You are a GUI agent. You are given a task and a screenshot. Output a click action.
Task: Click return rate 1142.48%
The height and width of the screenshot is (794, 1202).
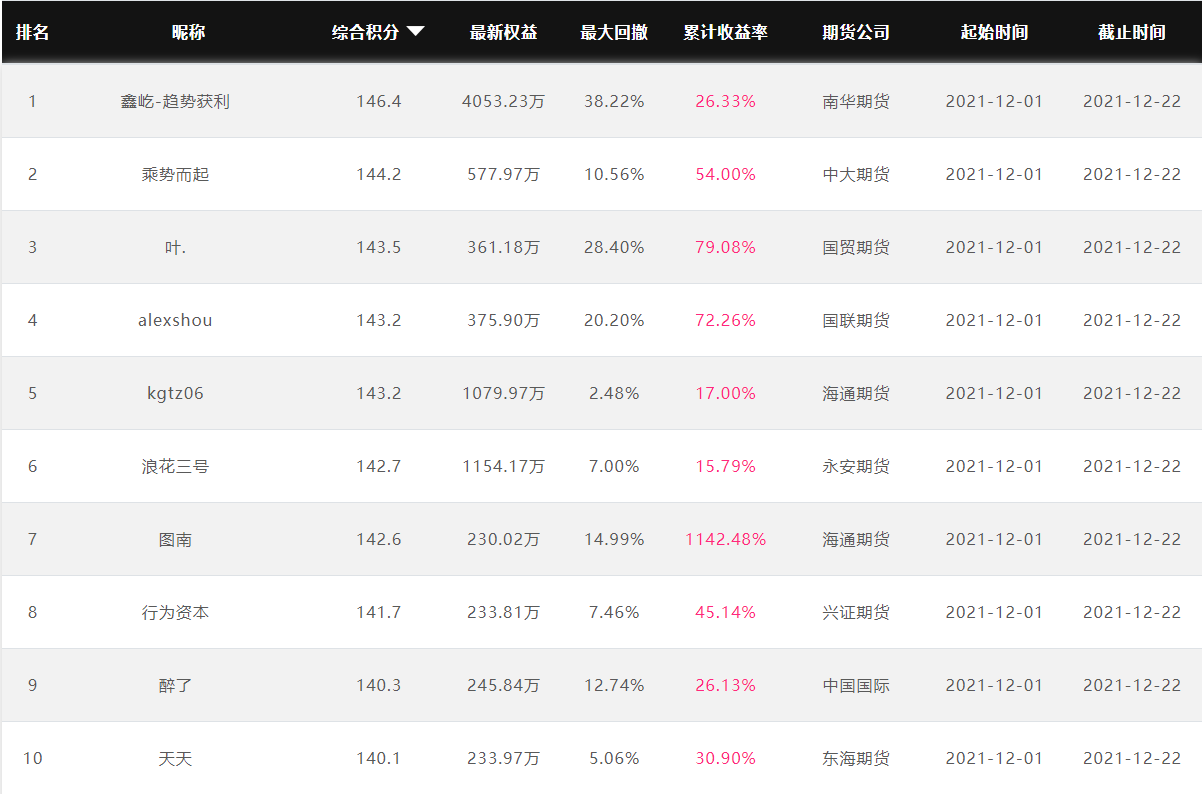pos(726,539)
